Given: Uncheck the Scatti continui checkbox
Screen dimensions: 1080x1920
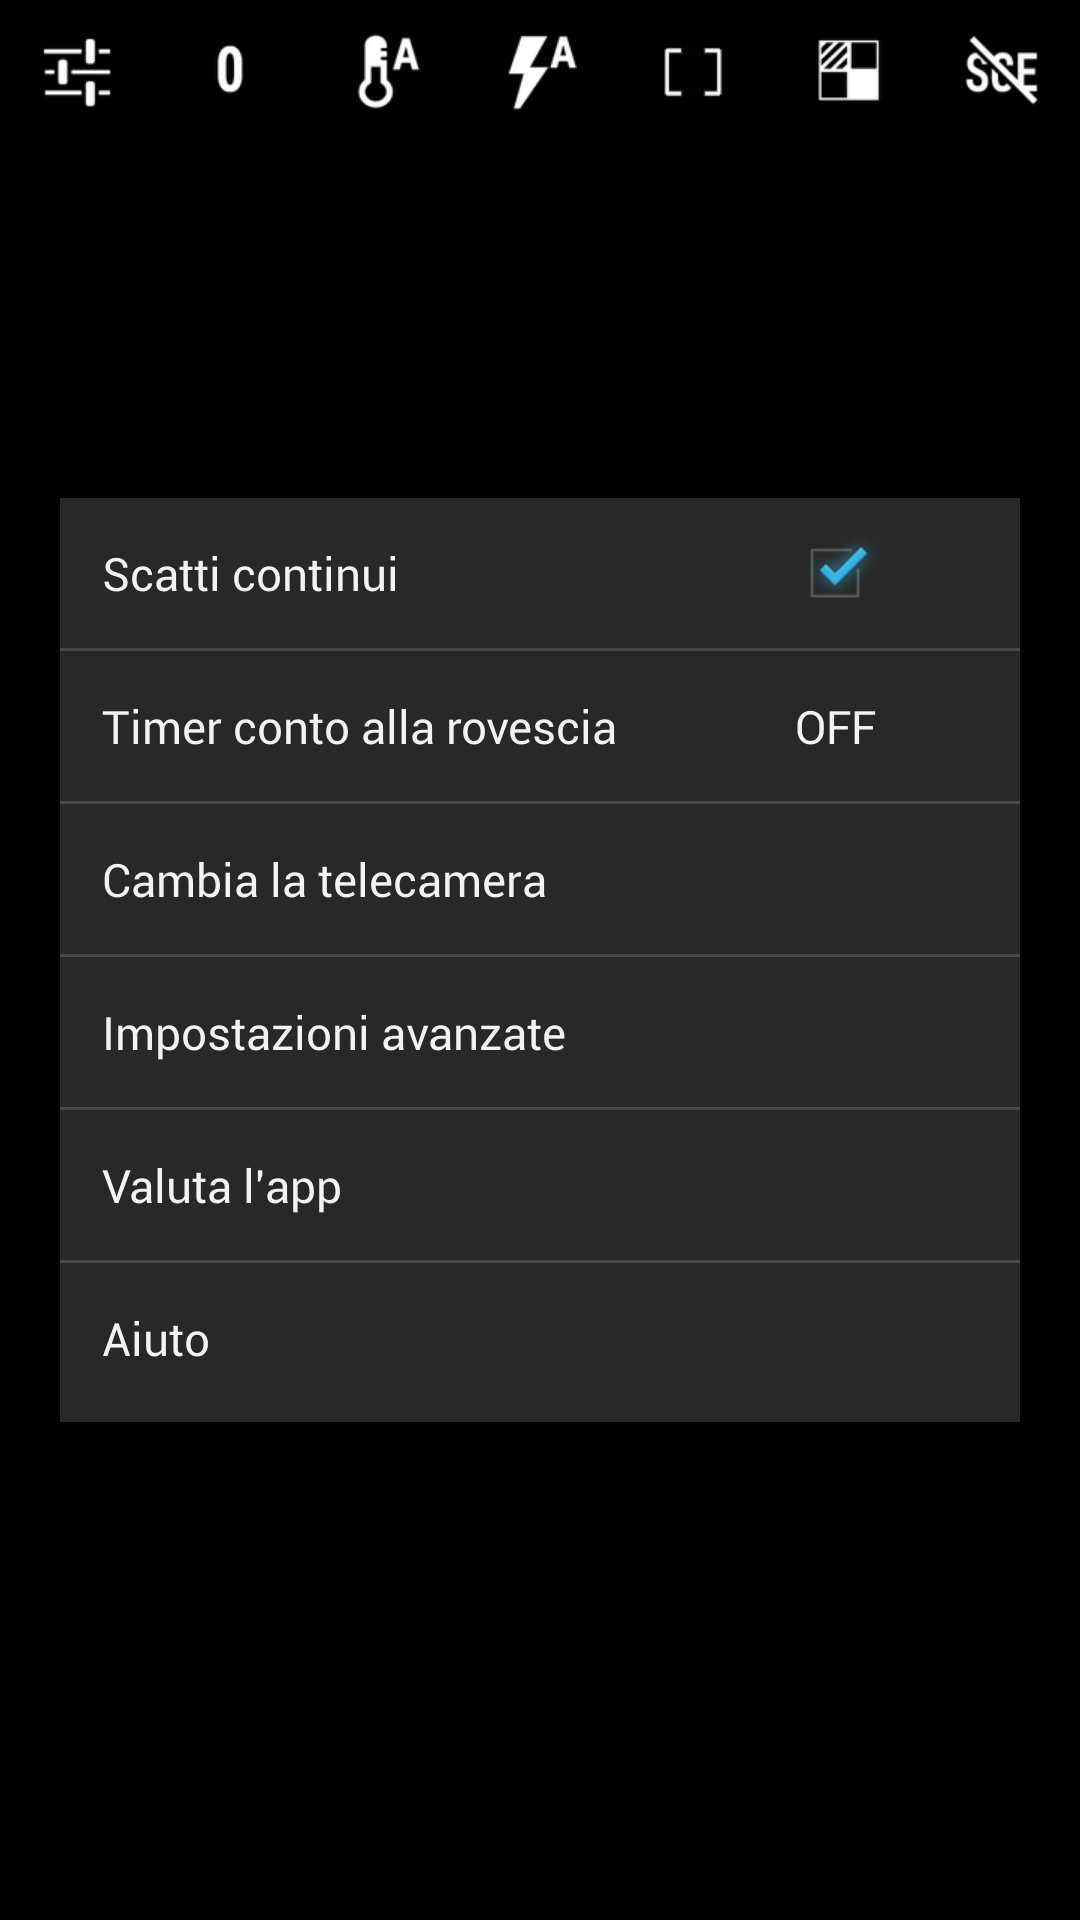Looking at the screenshot, I should pyautogui.click(x=836, y=573).
